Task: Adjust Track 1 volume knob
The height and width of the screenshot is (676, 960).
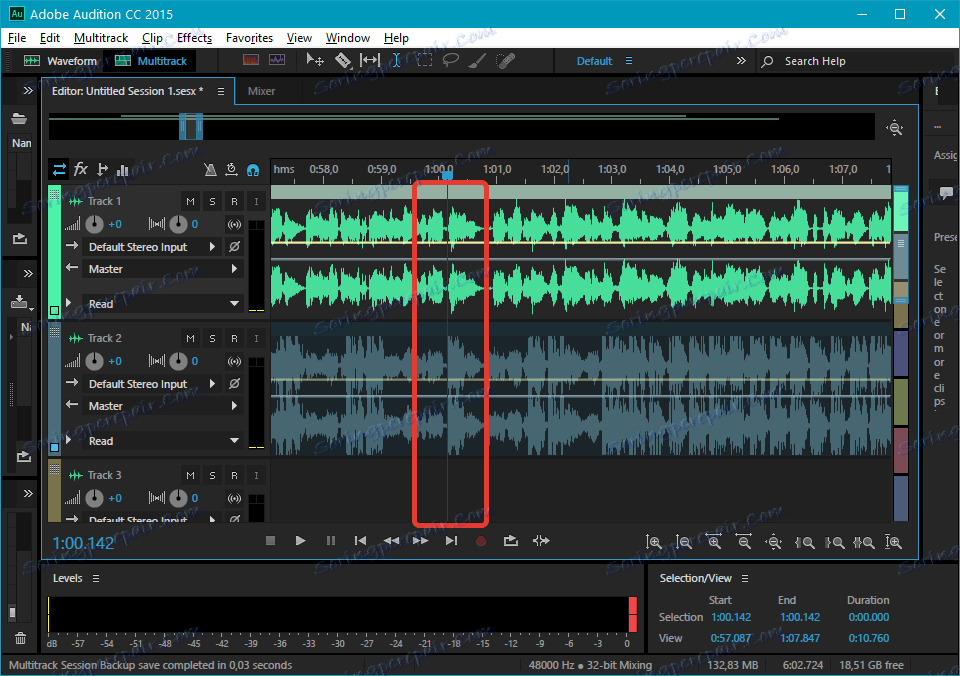Action: coord(96,225)
